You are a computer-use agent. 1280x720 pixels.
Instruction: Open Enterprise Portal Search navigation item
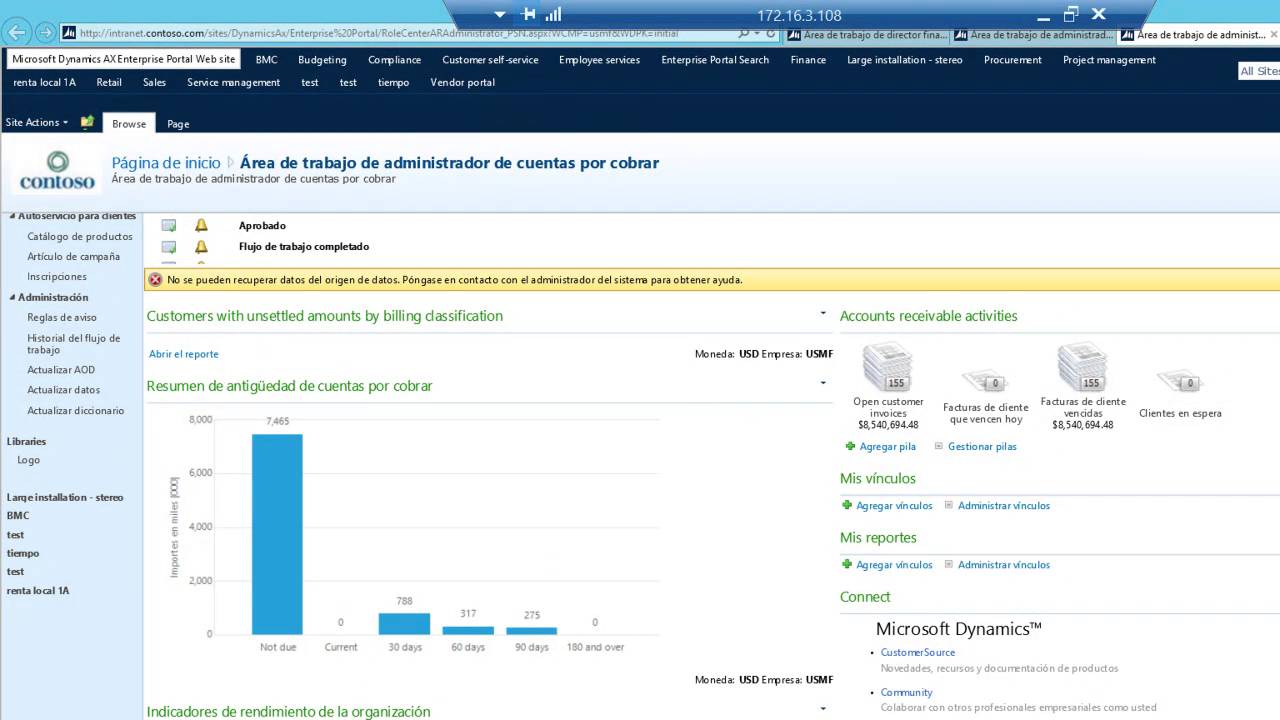(715, 60)
